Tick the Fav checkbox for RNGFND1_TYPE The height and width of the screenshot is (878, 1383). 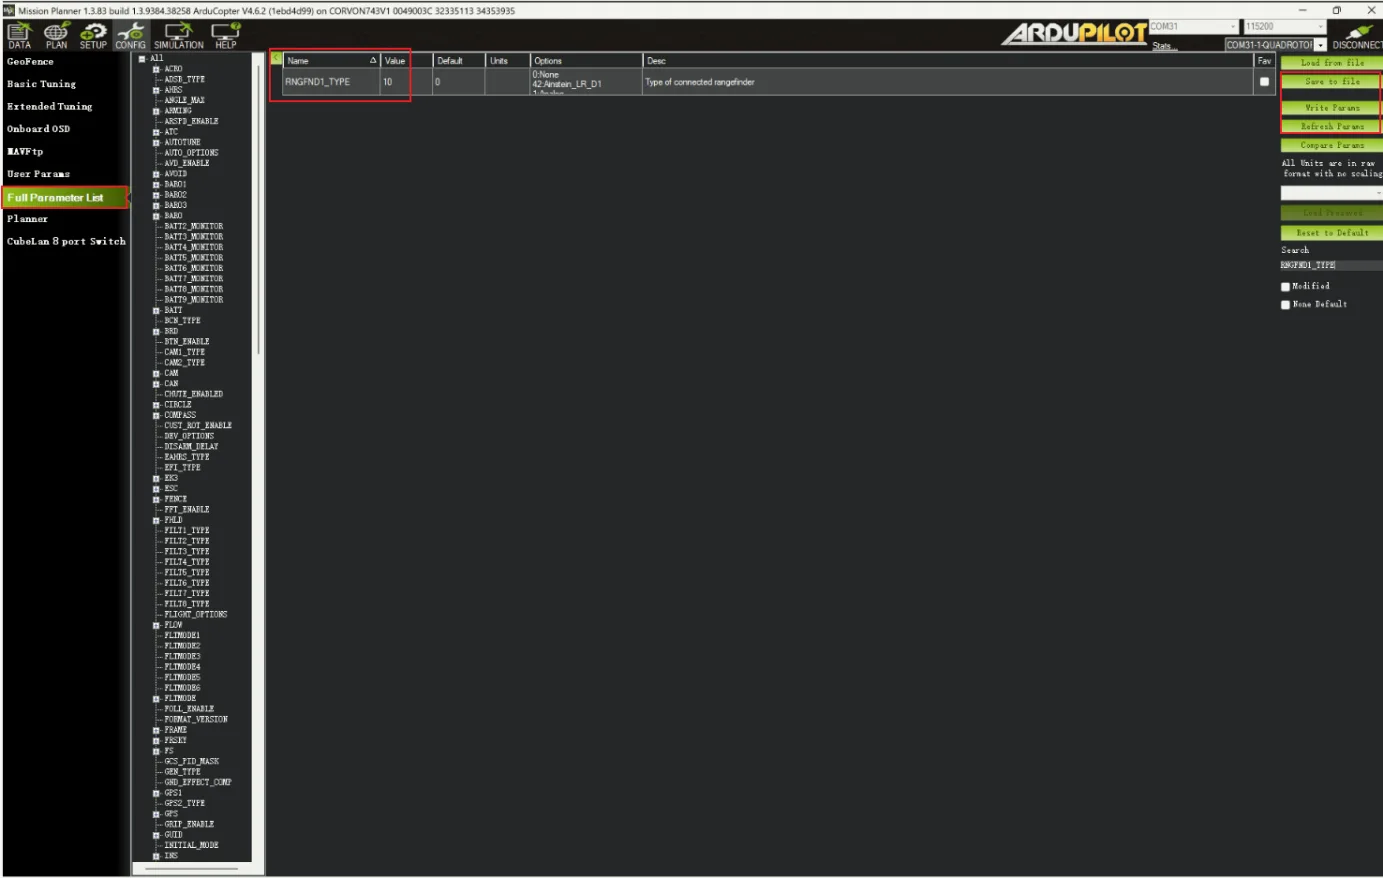click(x=1264, y=82)
